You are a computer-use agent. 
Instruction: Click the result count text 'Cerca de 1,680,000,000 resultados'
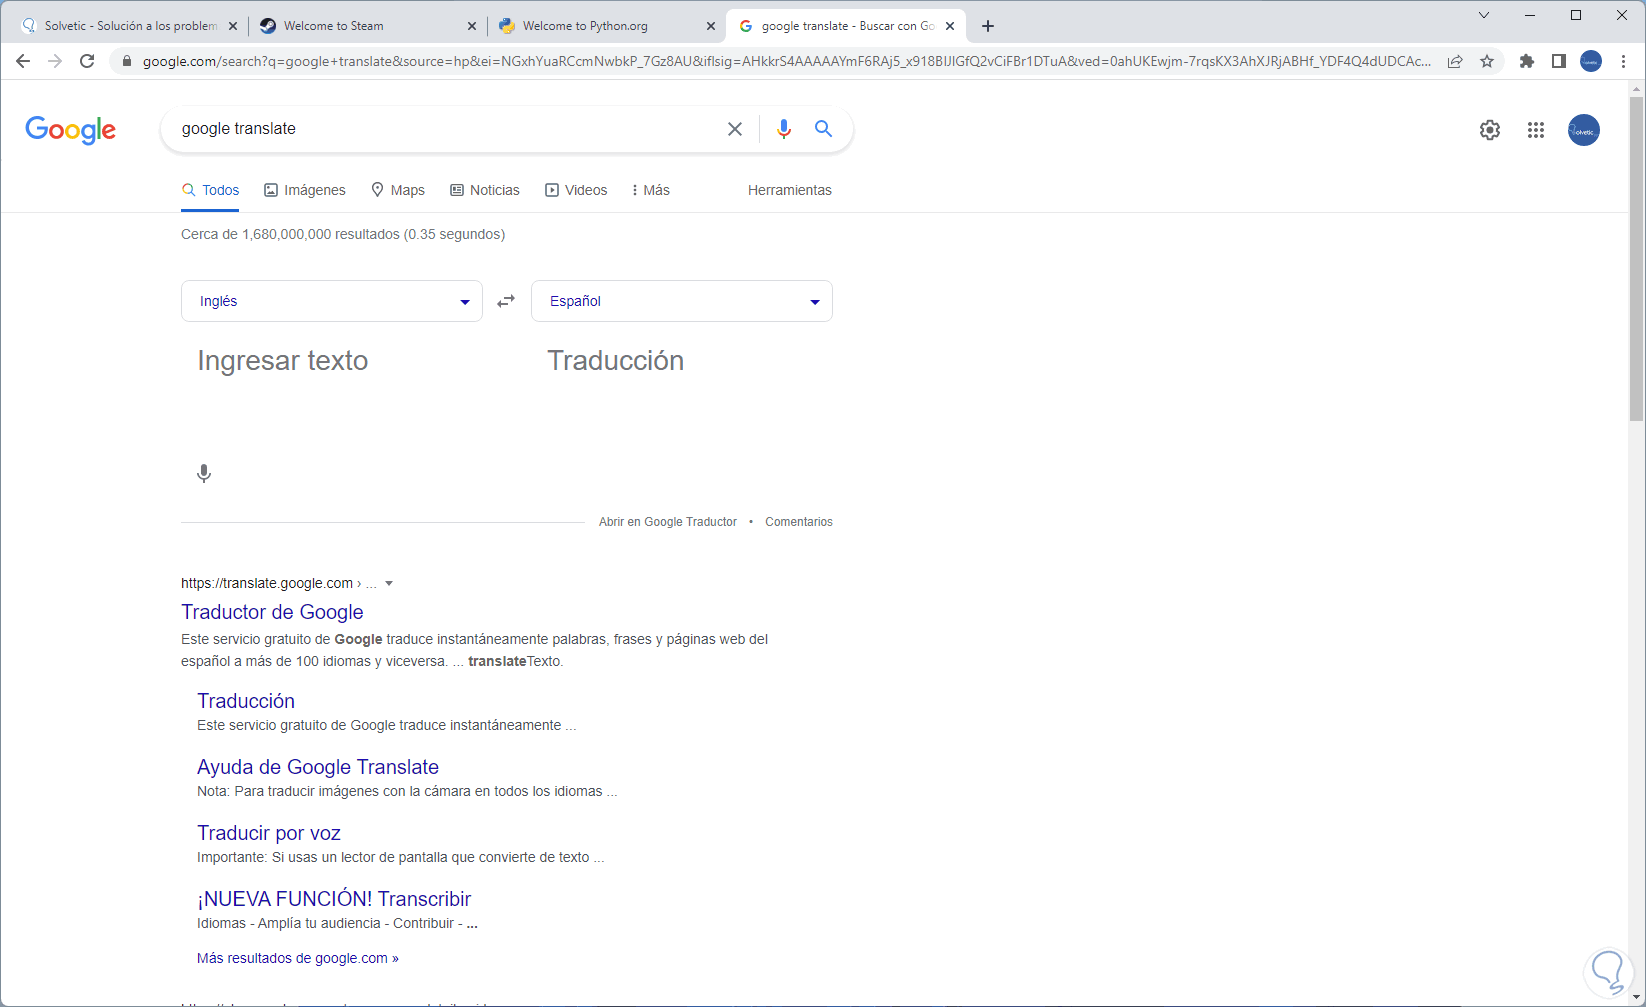coord(290,234)
